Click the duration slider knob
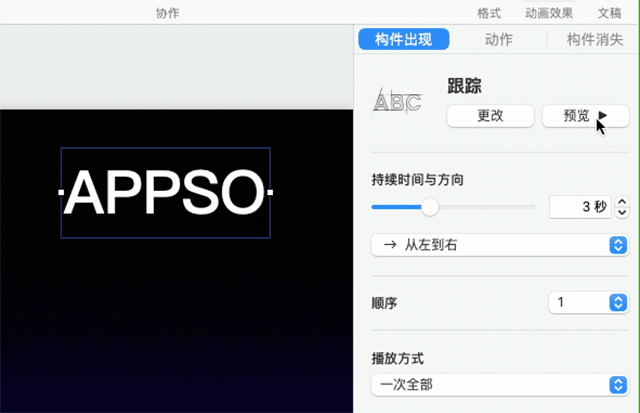The height and width of the screenshot is (413, 640). pos(429,207)
